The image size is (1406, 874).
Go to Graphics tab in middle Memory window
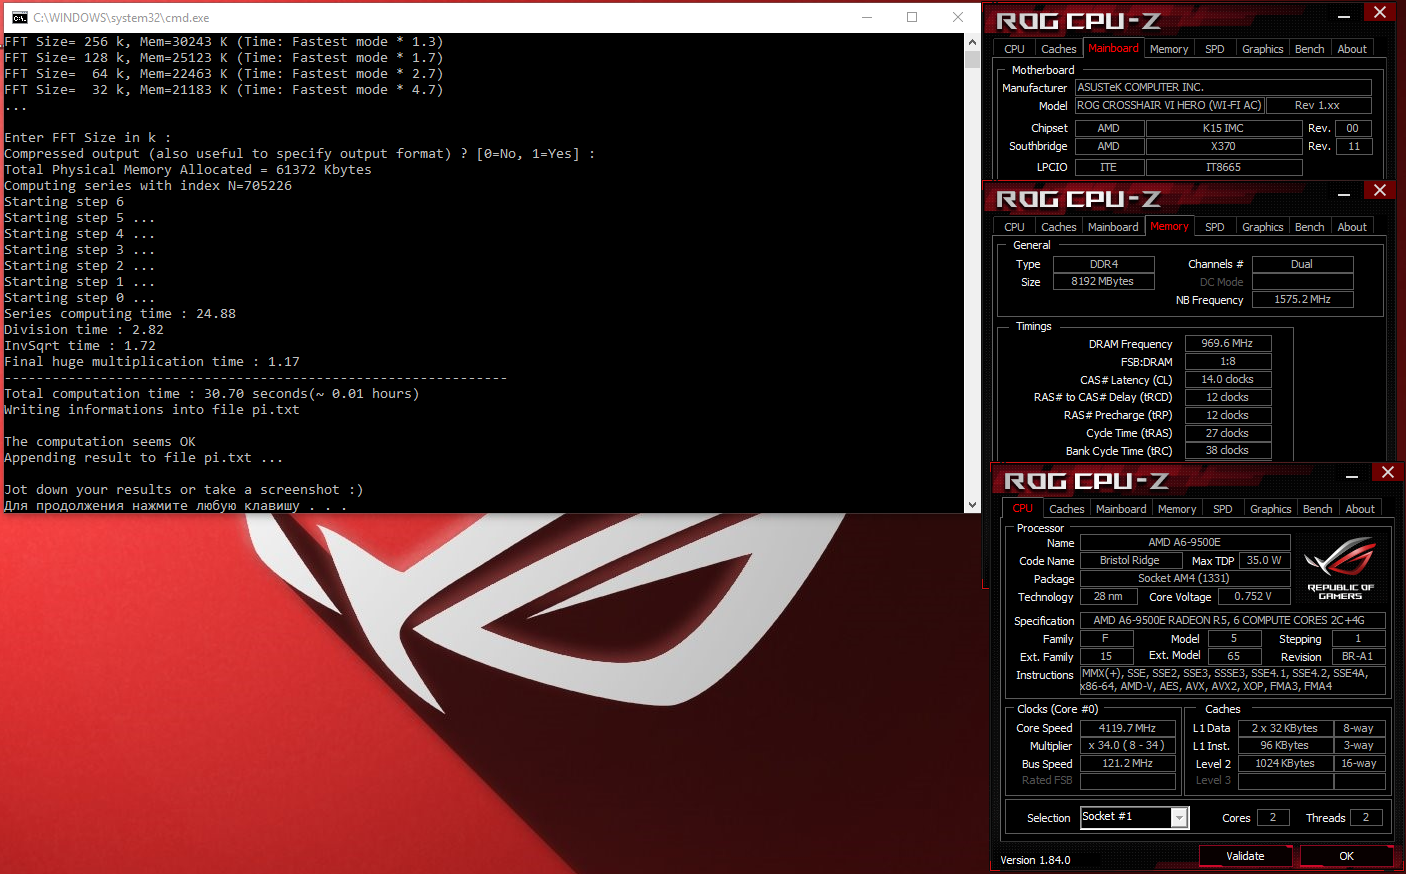click(x=1262, y=227)
